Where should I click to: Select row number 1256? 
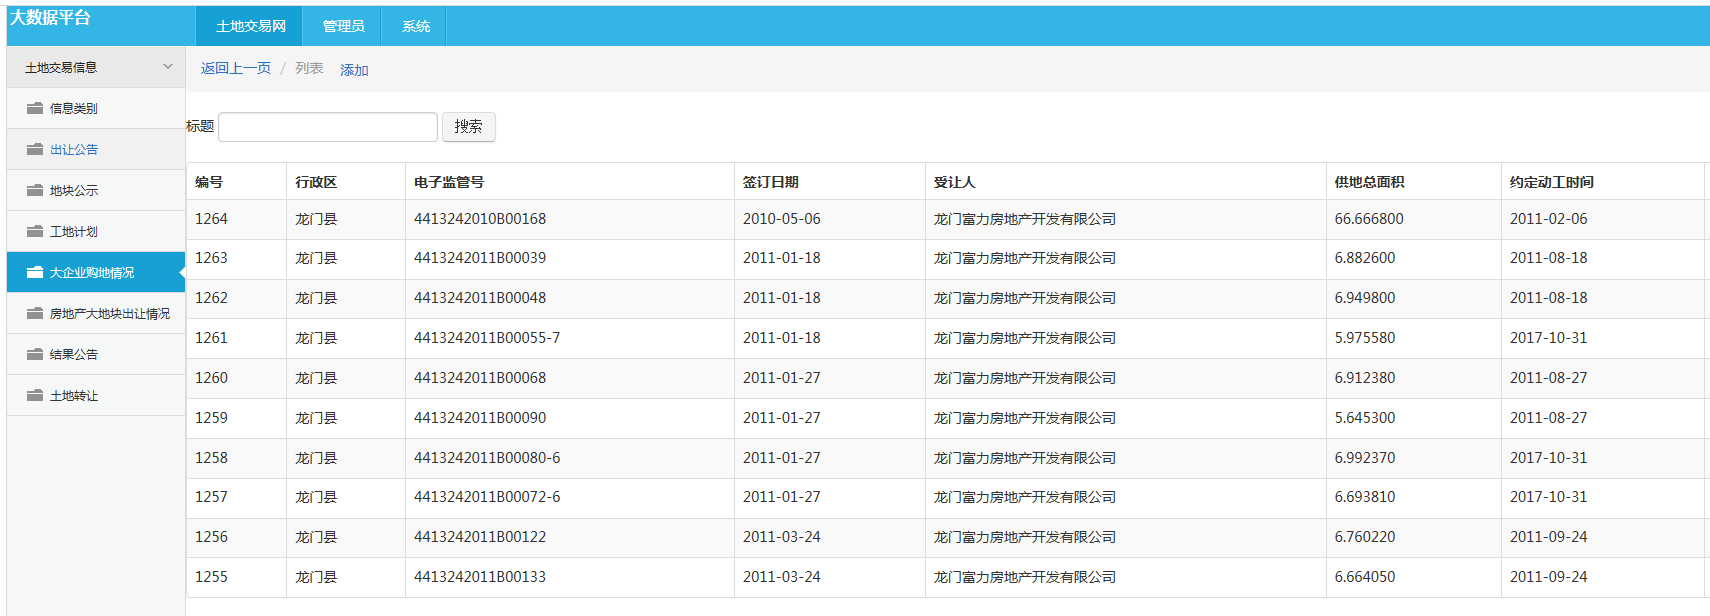211,537
